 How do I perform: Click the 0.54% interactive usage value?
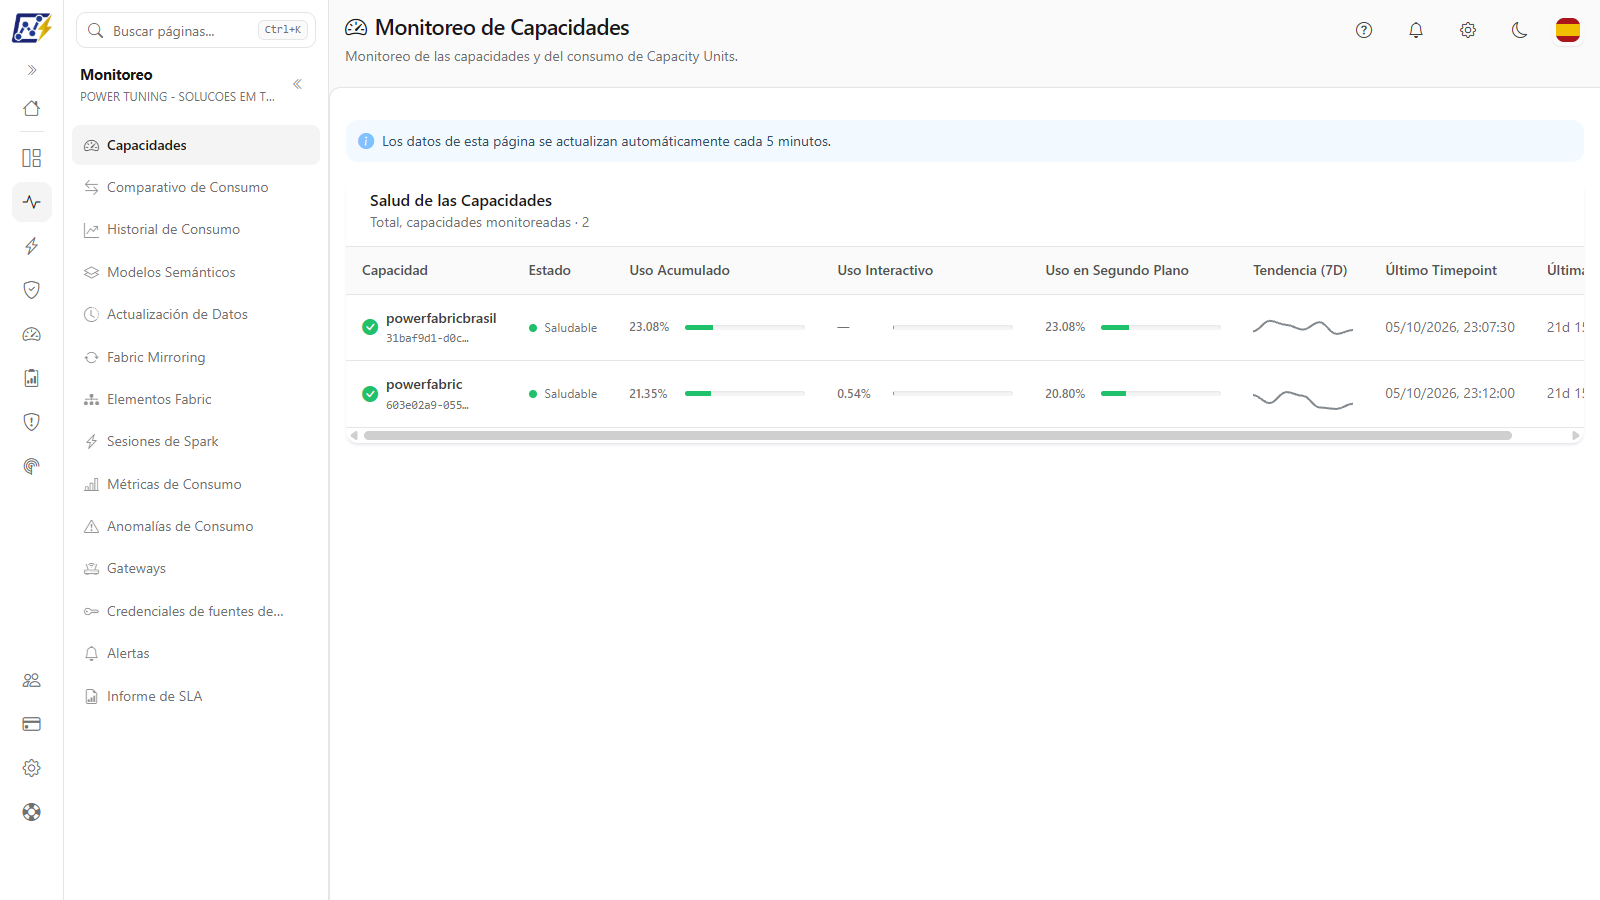854,394
